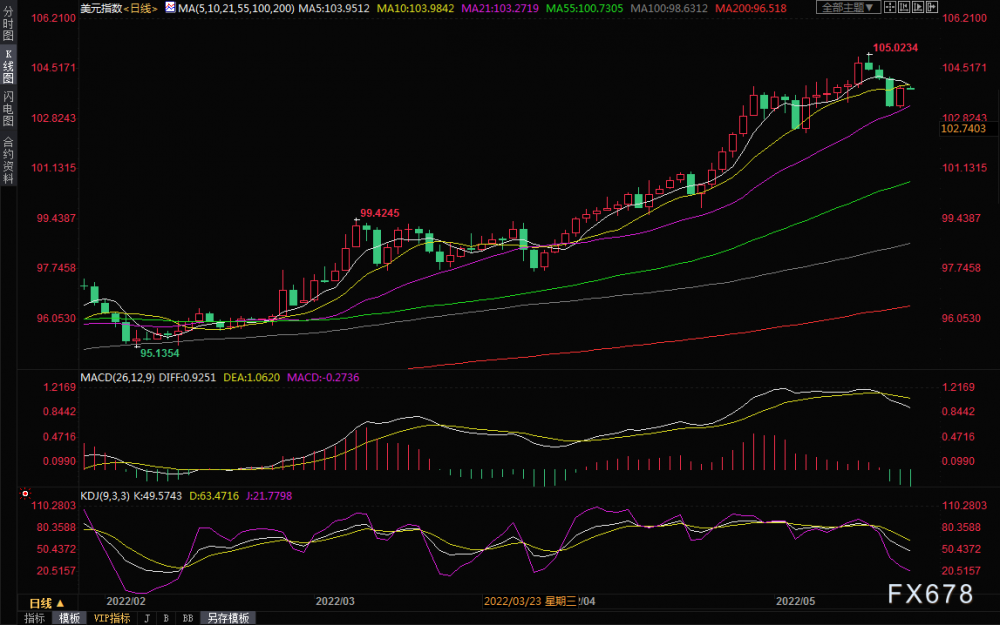Click the MA21:103.2719 value

point(500,8)
